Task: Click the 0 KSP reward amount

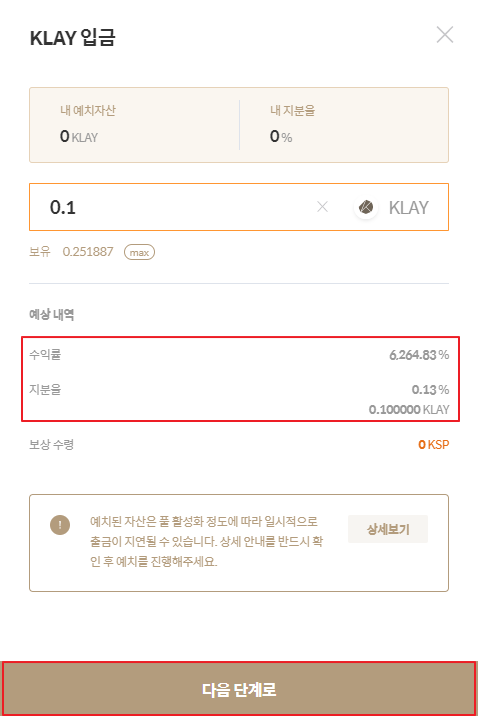Action: click(434, 444)
